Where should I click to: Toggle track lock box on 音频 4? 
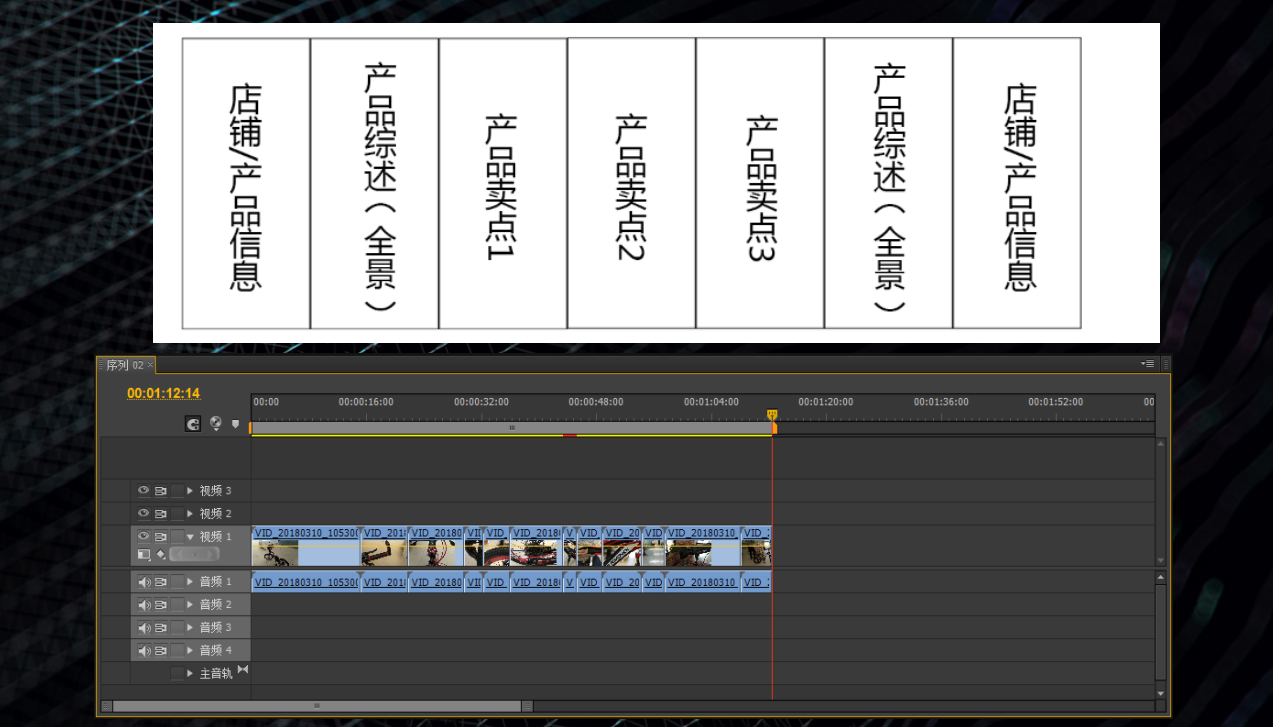(x=177, y=651)
